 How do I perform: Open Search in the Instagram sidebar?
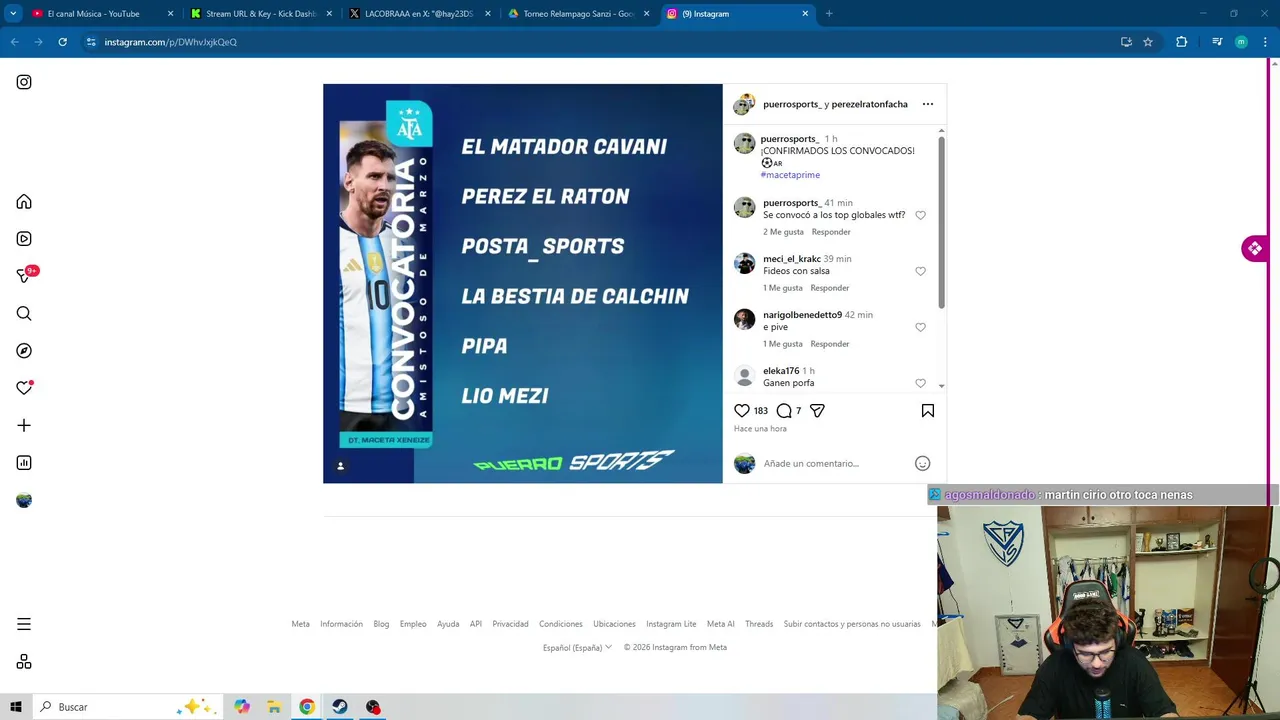[x=24, y=314]
